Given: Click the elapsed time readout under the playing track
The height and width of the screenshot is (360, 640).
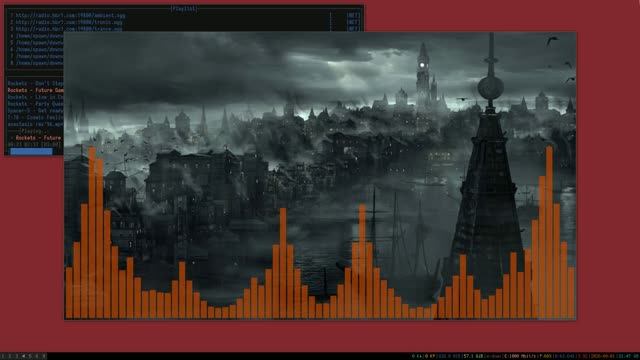Looking at the screenshot, I should tap(34, 144).
